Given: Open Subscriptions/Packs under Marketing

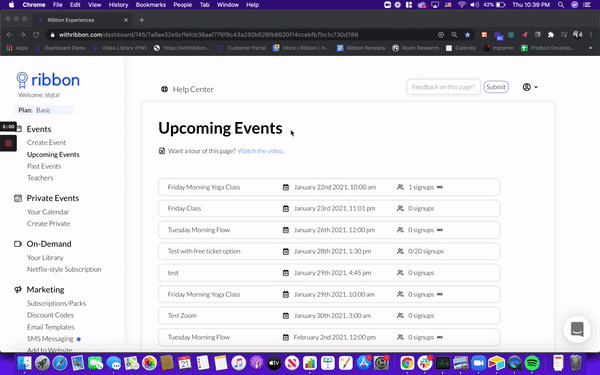Looking at the screenshot, I should [x=57, y=303].
